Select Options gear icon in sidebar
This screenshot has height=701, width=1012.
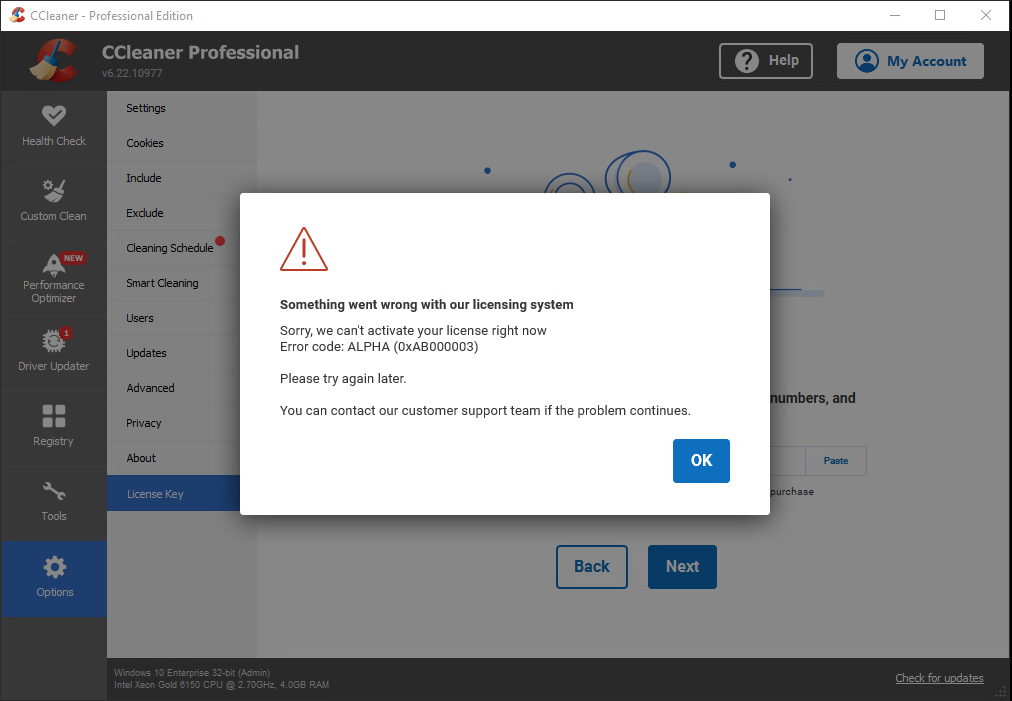coord(54,567)
